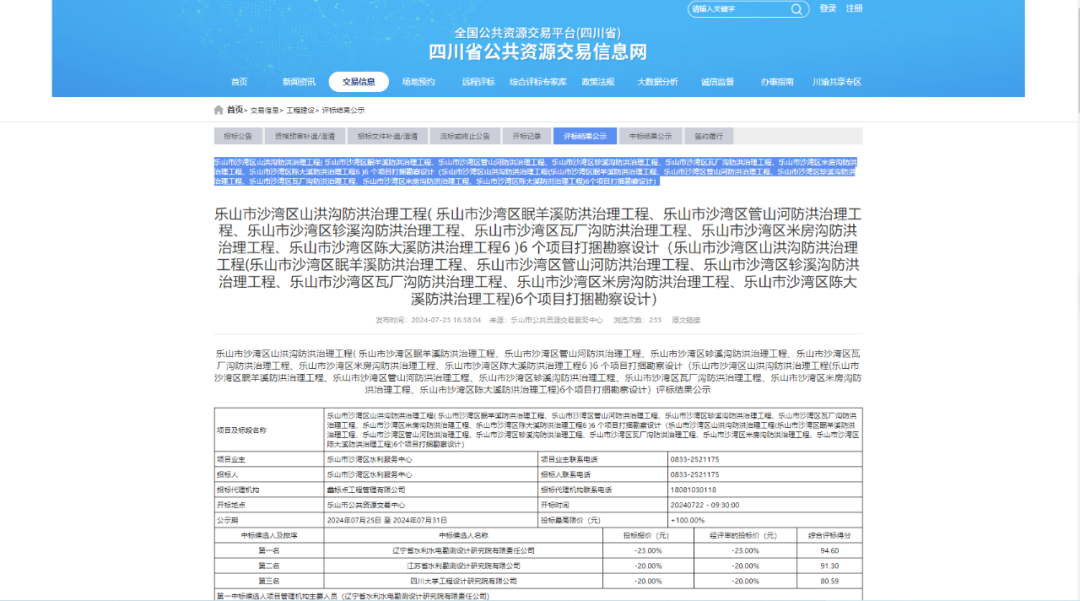Click 工程建设 in the breadcrumb
This screenshot has width=1080, height=601.
pos(301,110)
